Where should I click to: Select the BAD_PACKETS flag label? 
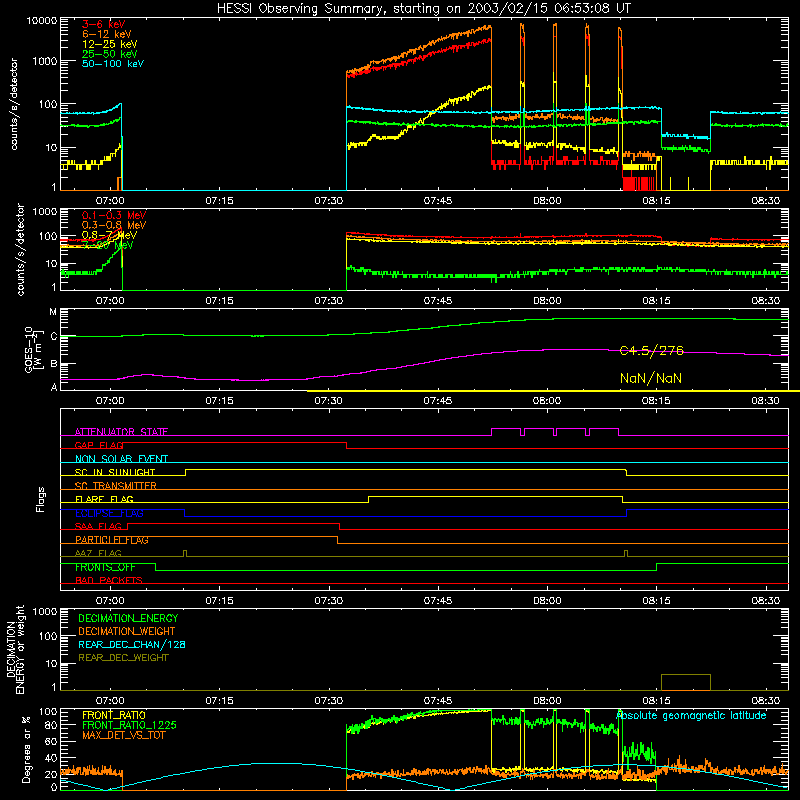[x=109, y=580]
